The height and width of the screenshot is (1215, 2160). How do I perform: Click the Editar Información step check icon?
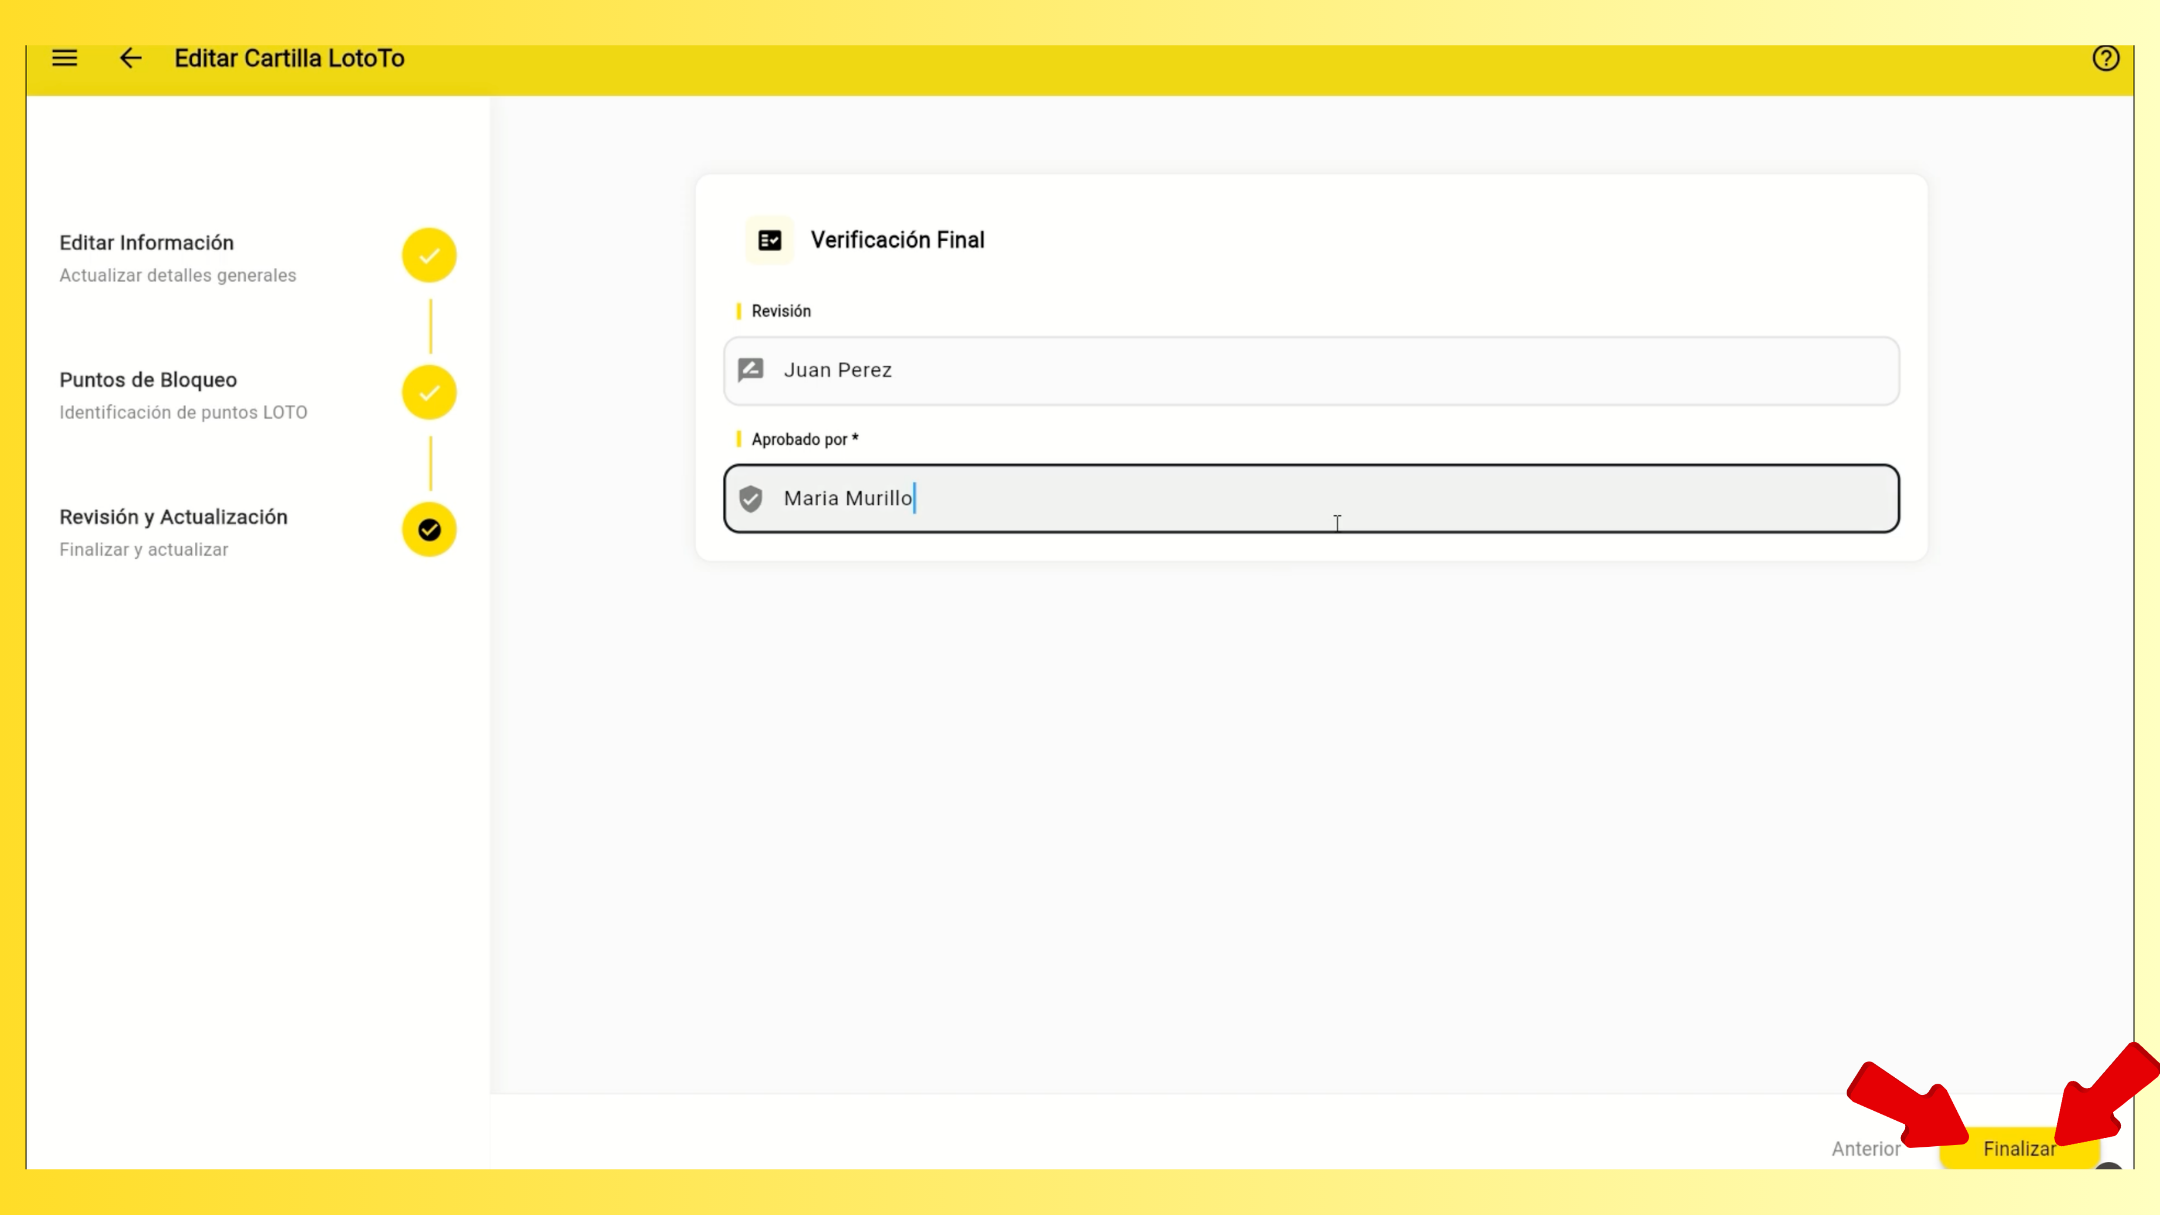(429, 256)
